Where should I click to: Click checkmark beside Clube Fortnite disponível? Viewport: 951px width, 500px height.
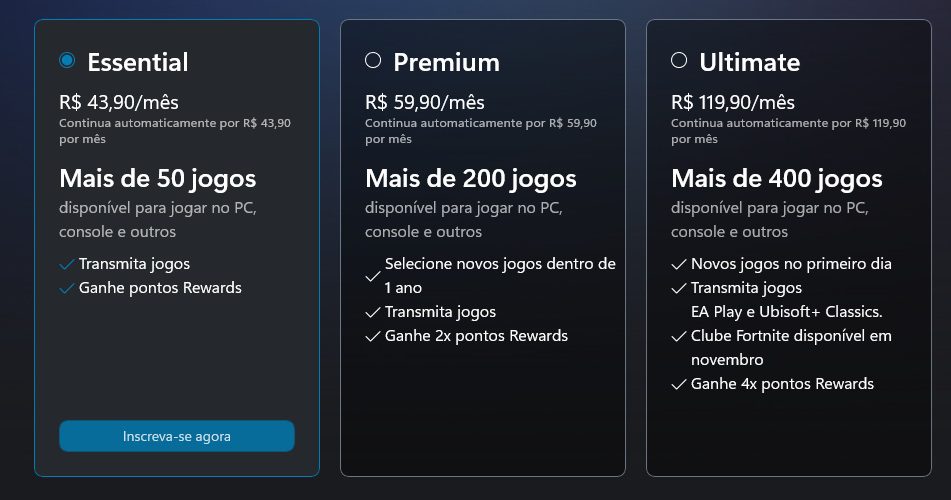point(679,336)
